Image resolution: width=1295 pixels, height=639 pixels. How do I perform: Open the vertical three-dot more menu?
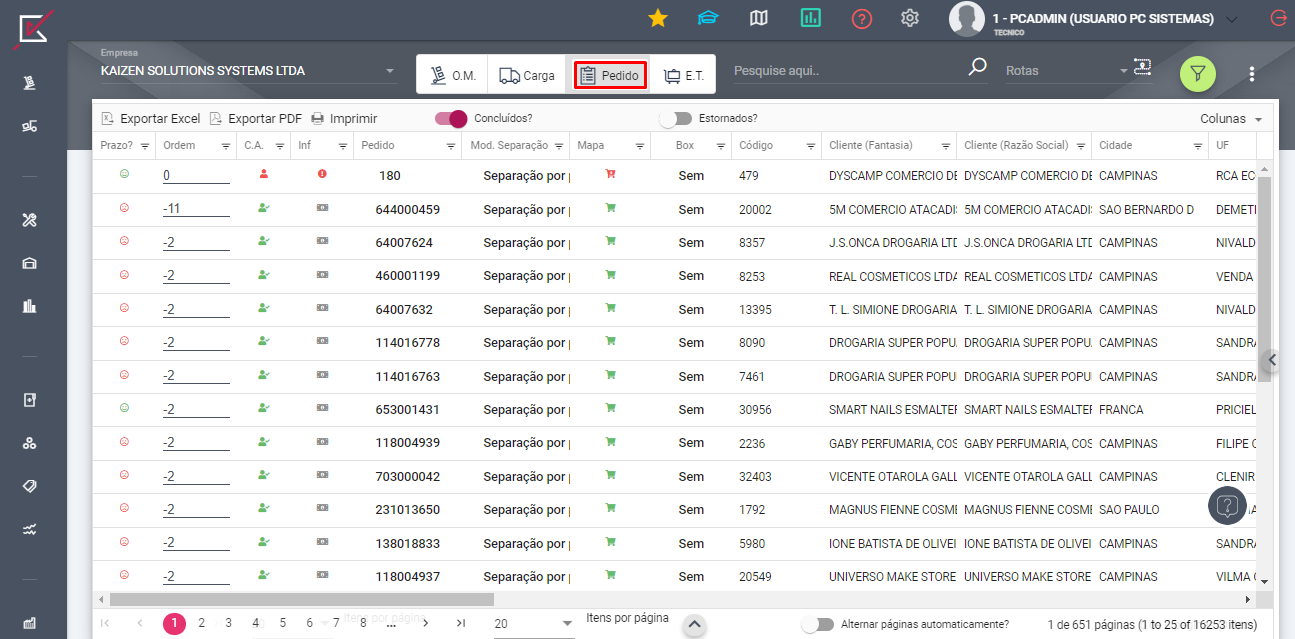[x=1252, y=74]
